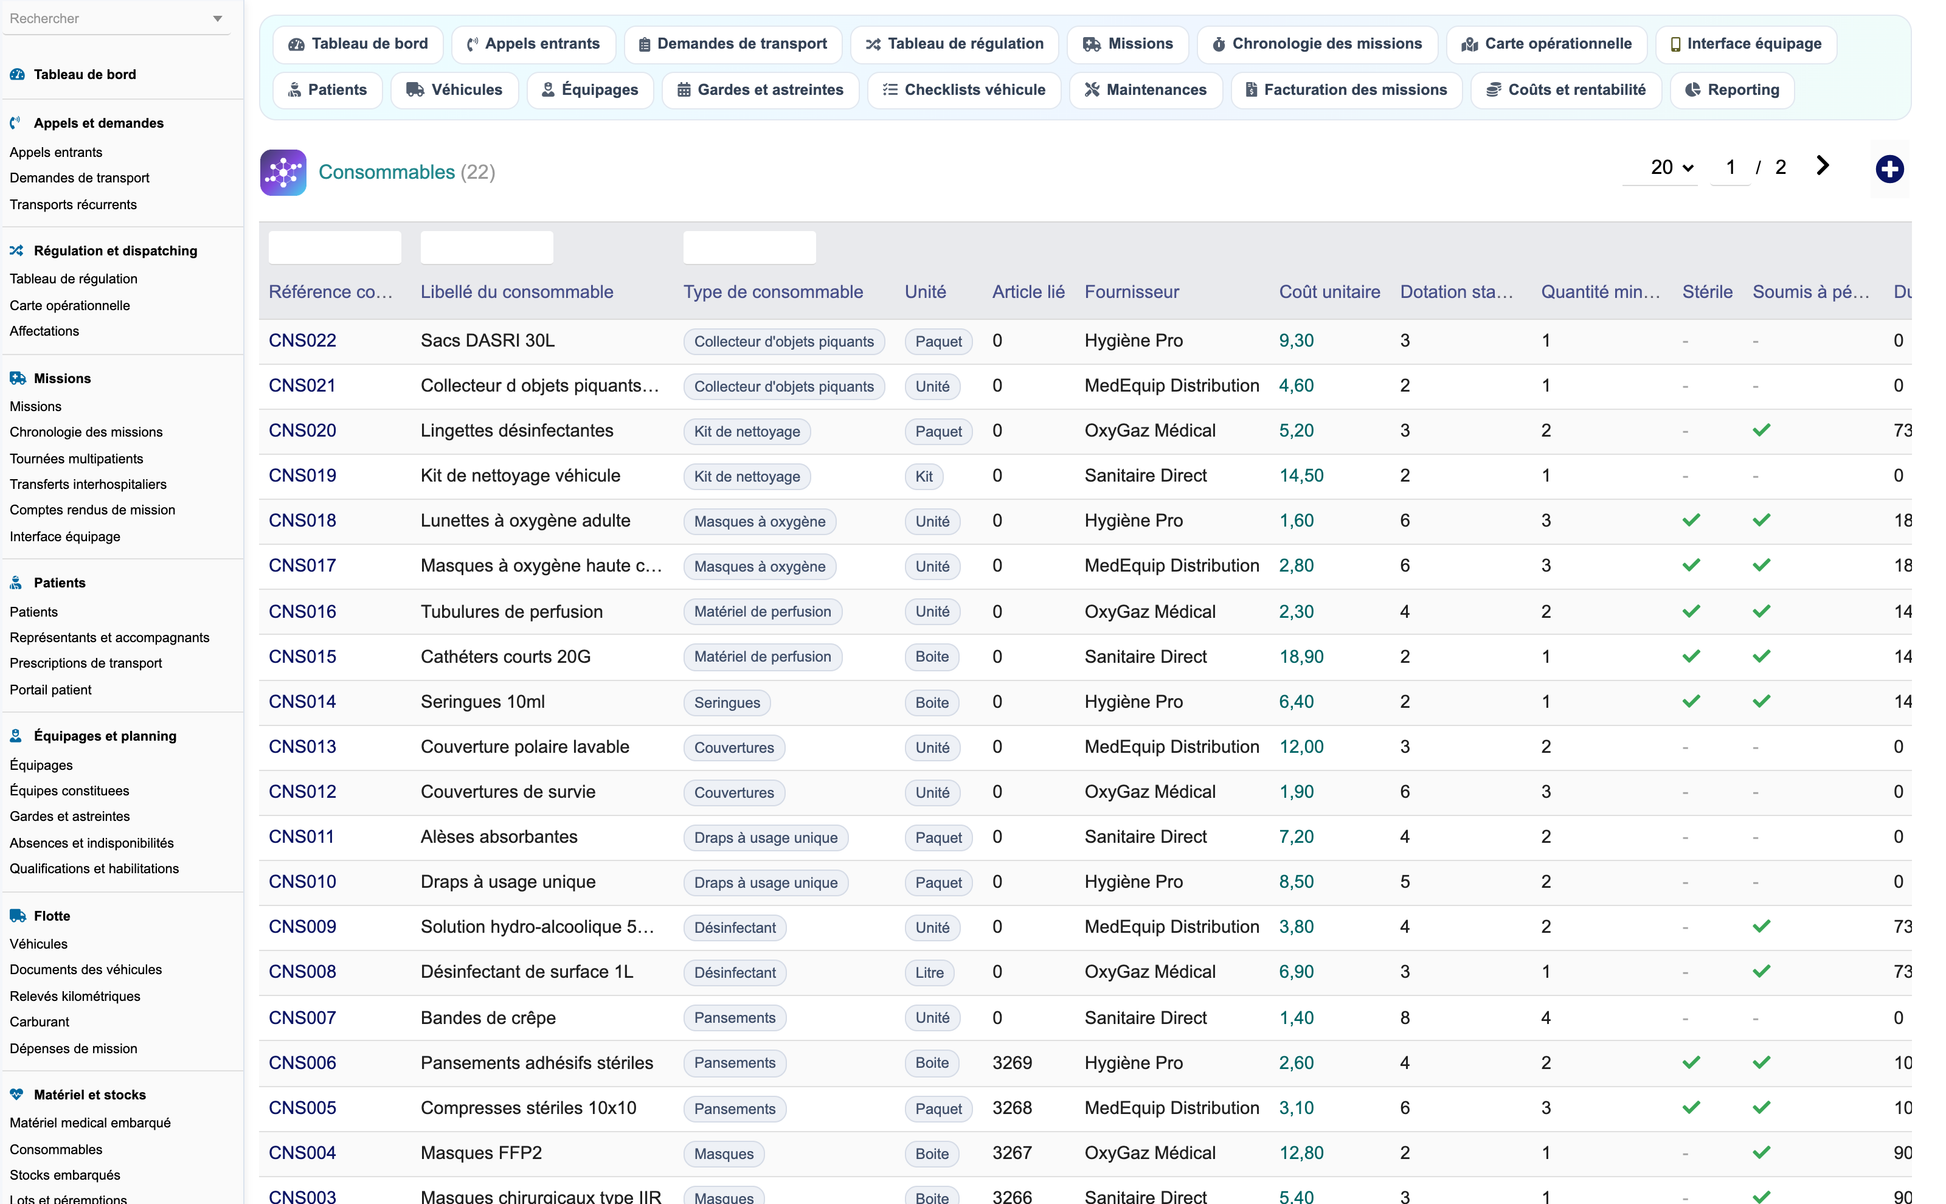
Task: Toggle Stérile checkmark for CNS018
Action: coord(1691,520)
